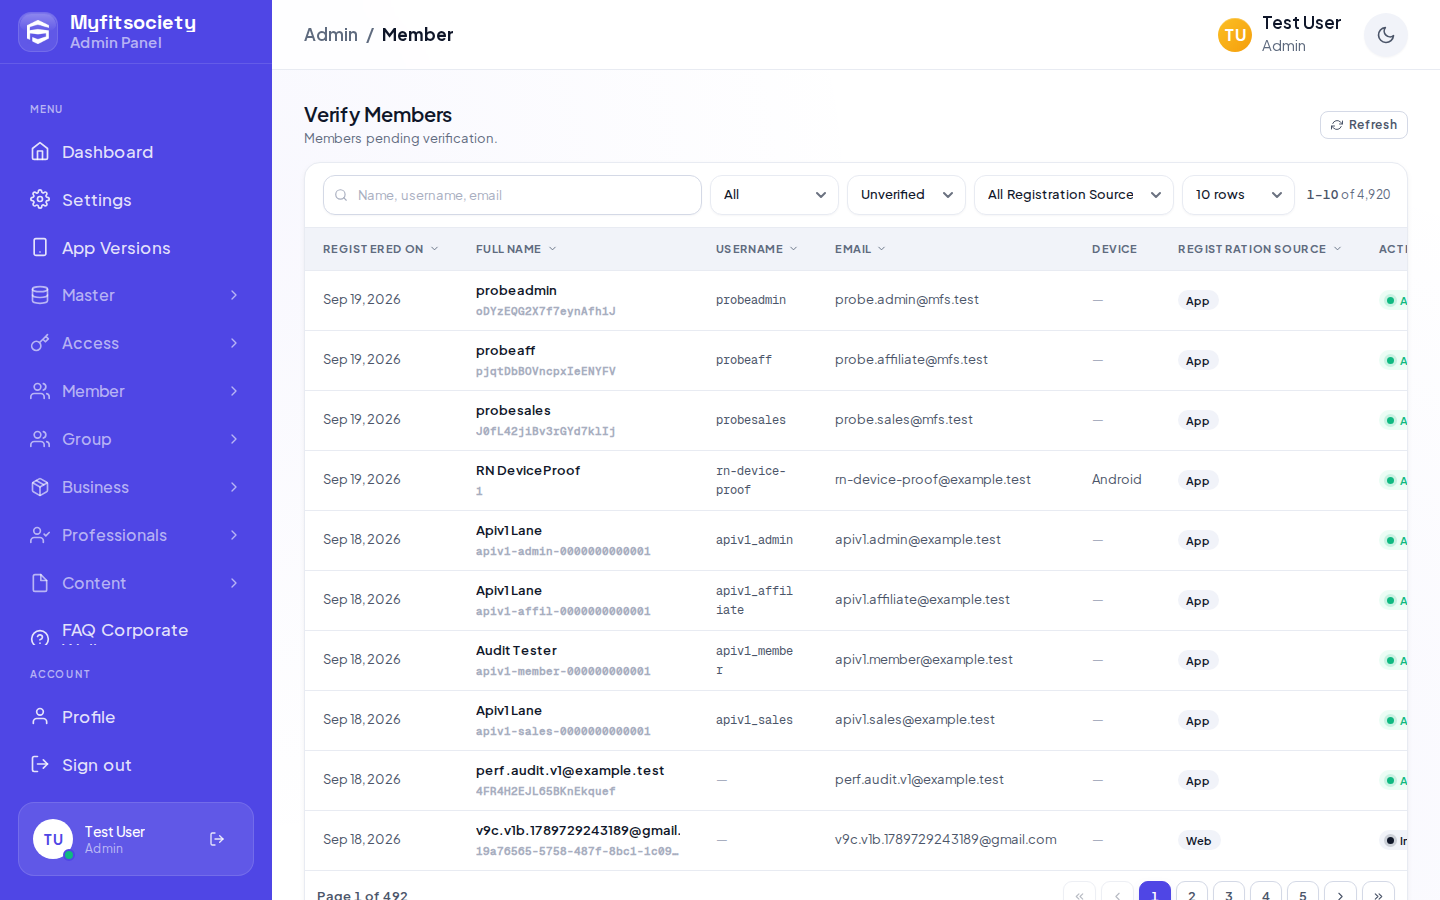Image resolution: width=1440 pixels, height=900 pixels.
Task: Open the 10 rows page size dropdown
Action: coord(1238,195)
